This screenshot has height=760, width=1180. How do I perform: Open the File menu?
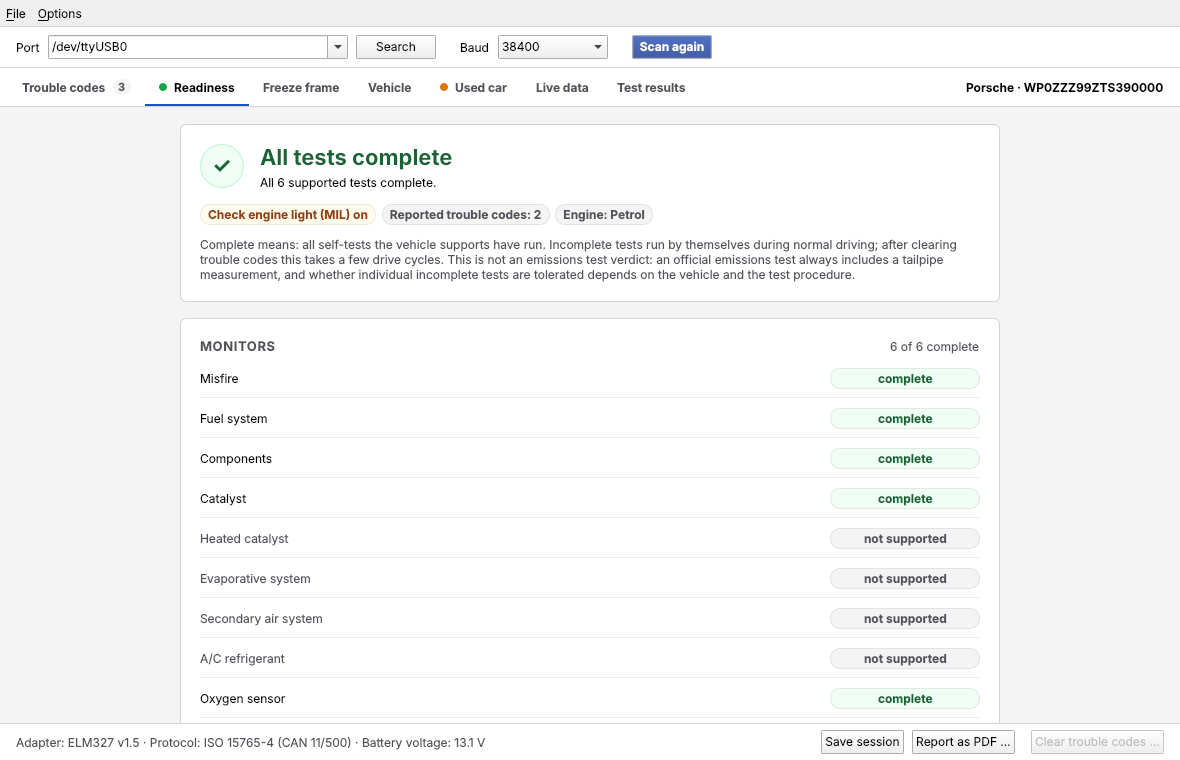click(16, 14)
